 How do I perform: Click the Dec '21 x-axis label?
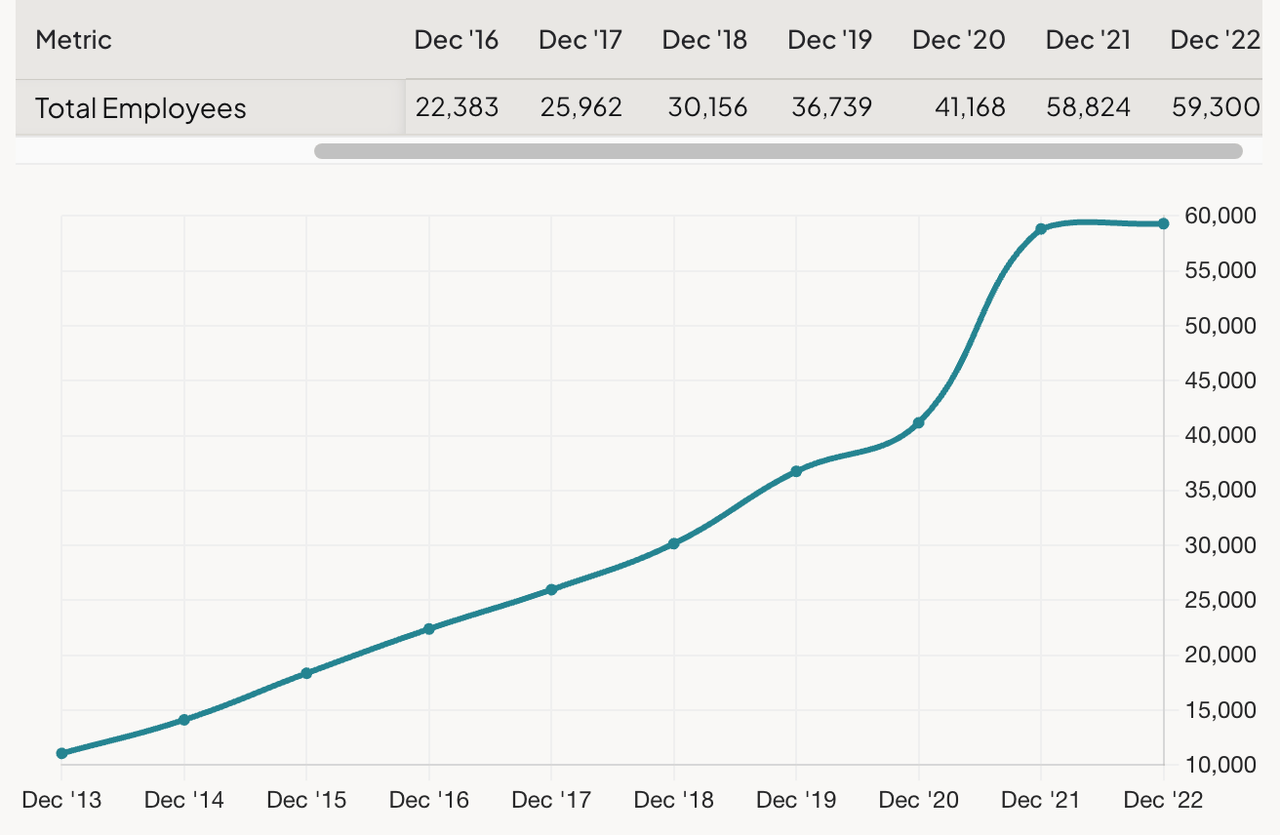pos(1042,800)
